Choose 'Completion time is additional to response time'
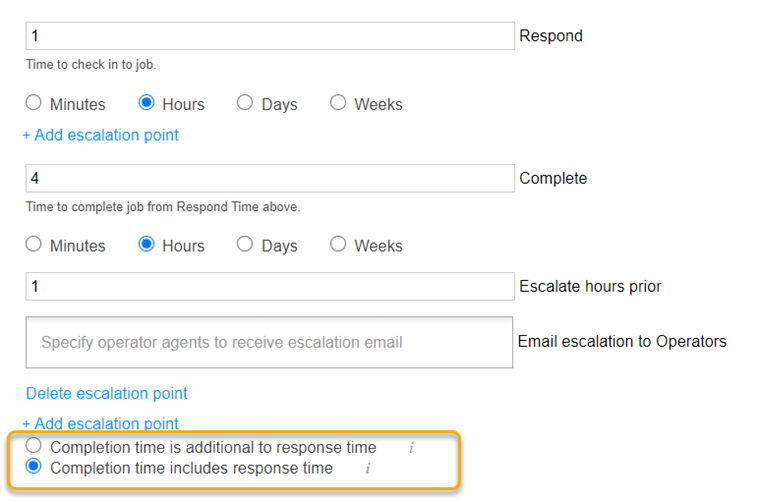Image resolution: width=759 pixels, height=502 pixels. click(34, 447)
